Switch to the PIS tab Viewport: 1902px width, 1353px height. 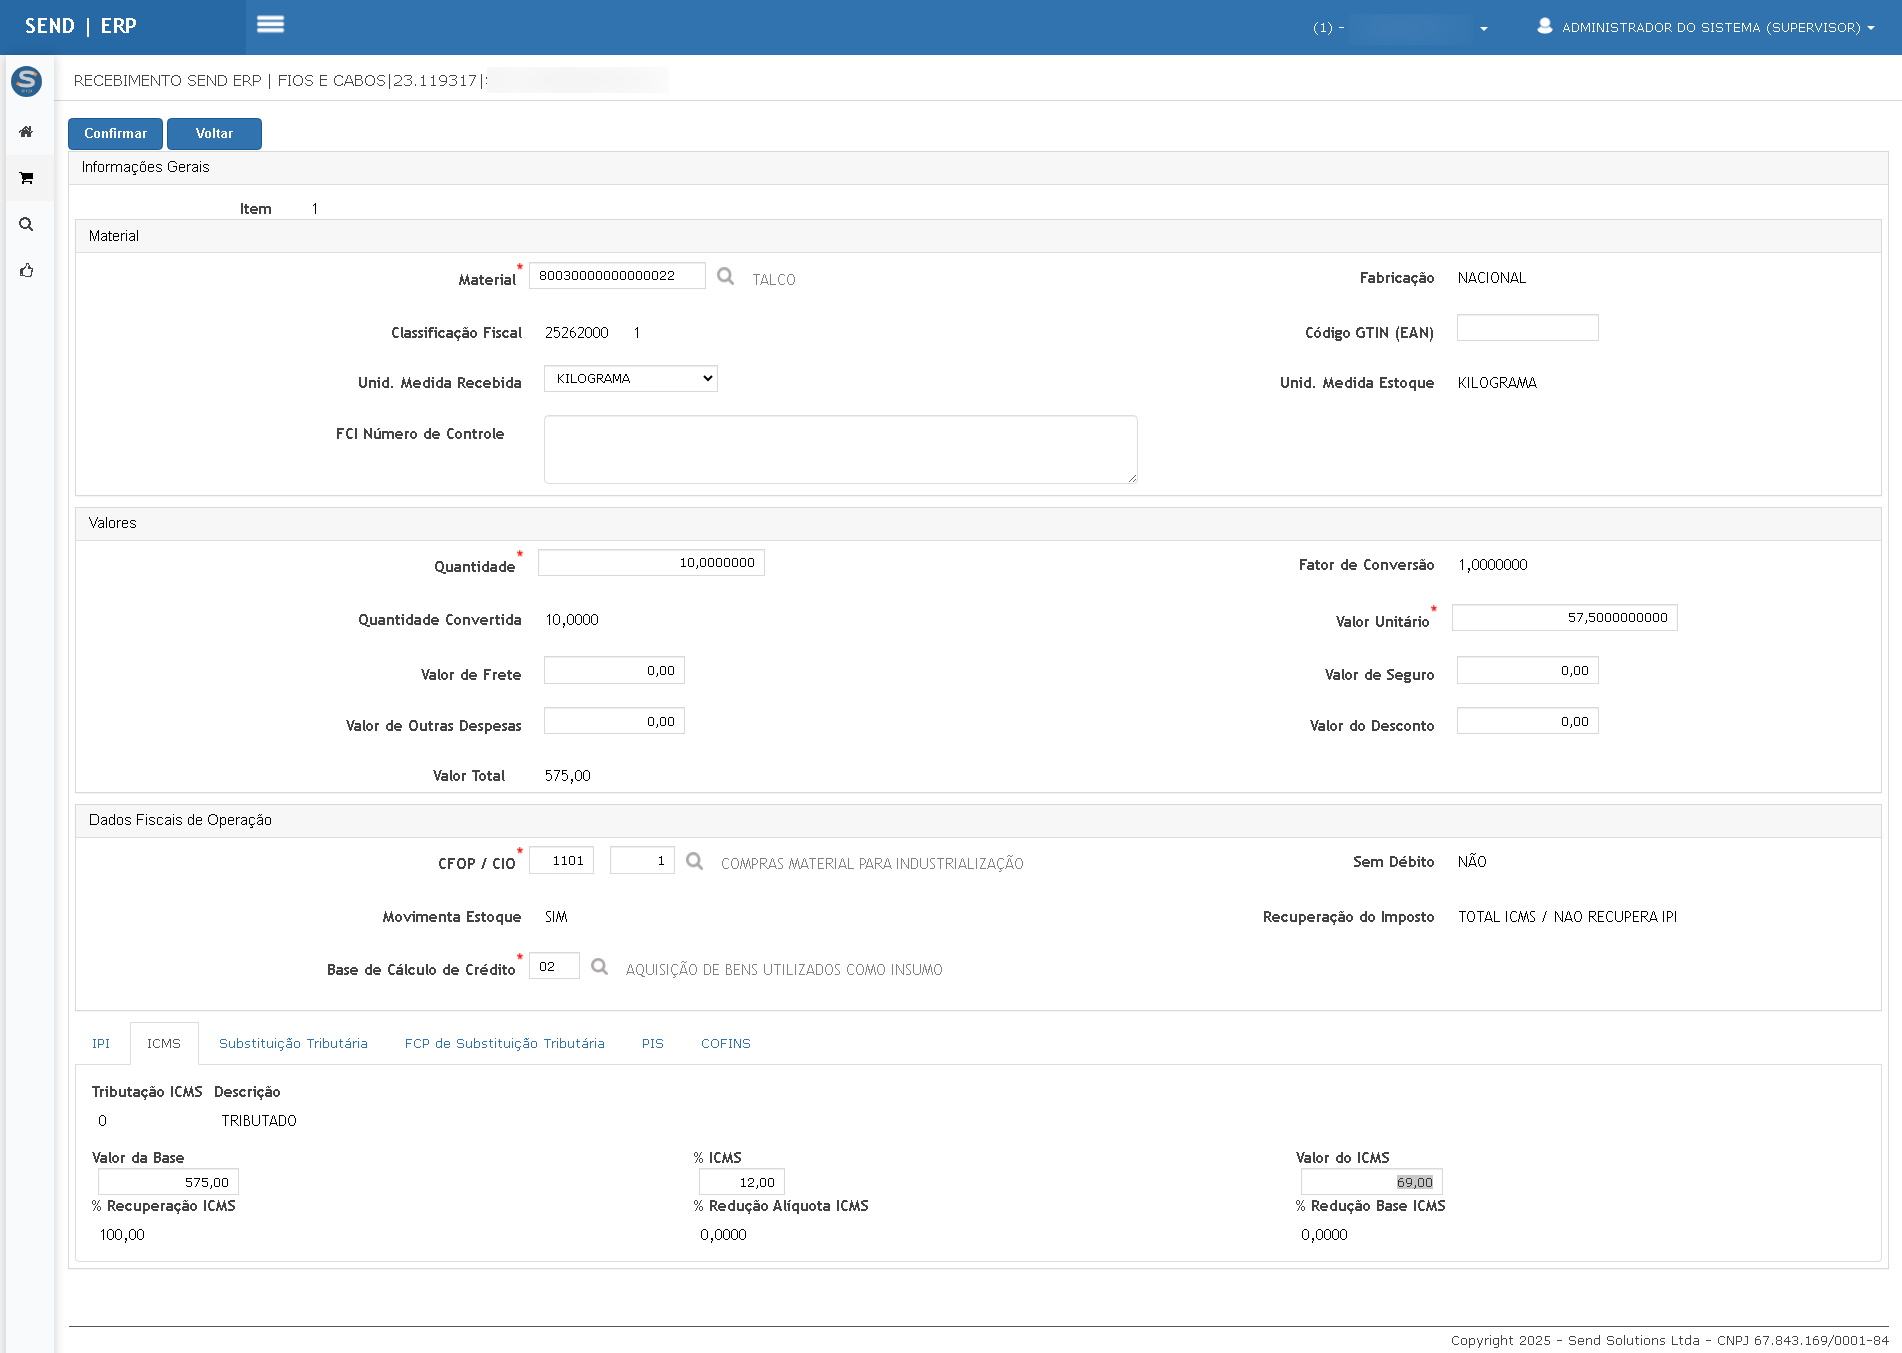[652, 1044]
